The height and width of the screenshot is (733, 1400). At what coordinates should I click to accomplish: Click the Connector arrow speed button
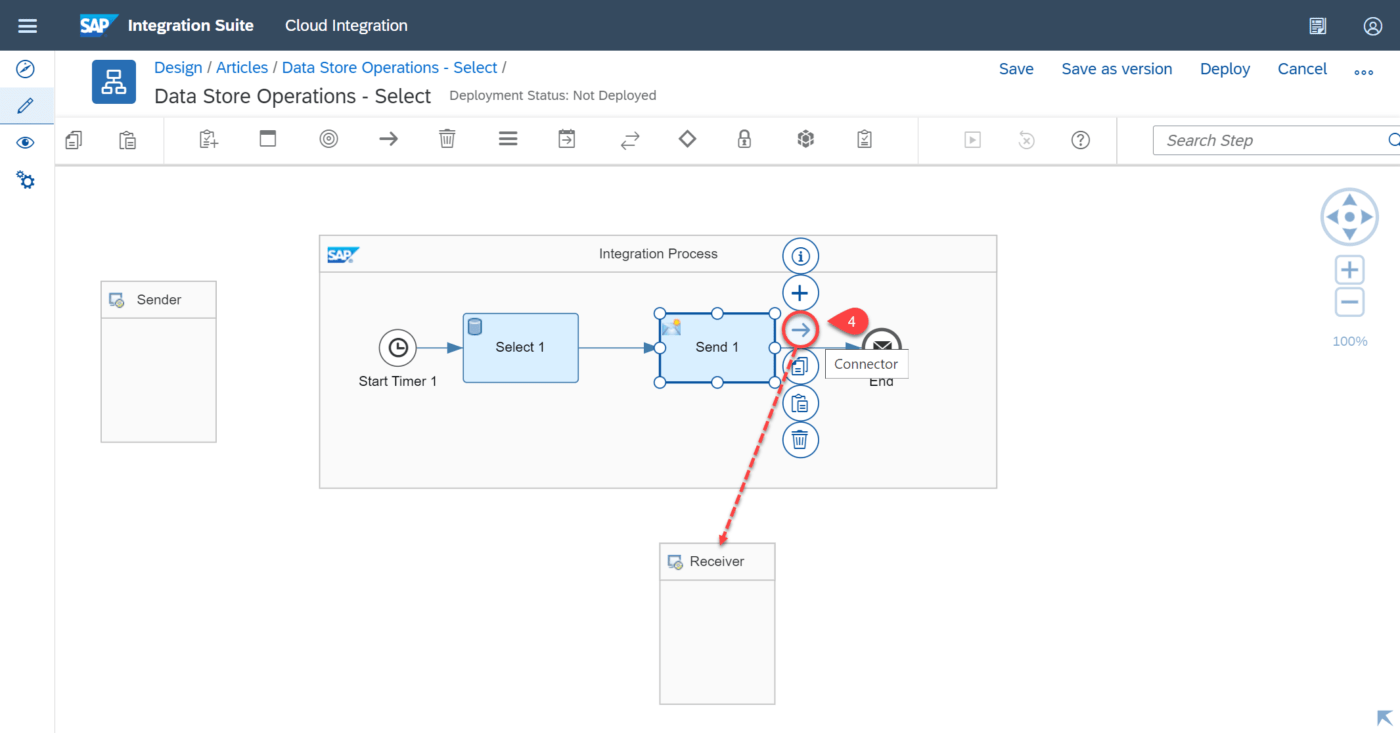point(800,329)
